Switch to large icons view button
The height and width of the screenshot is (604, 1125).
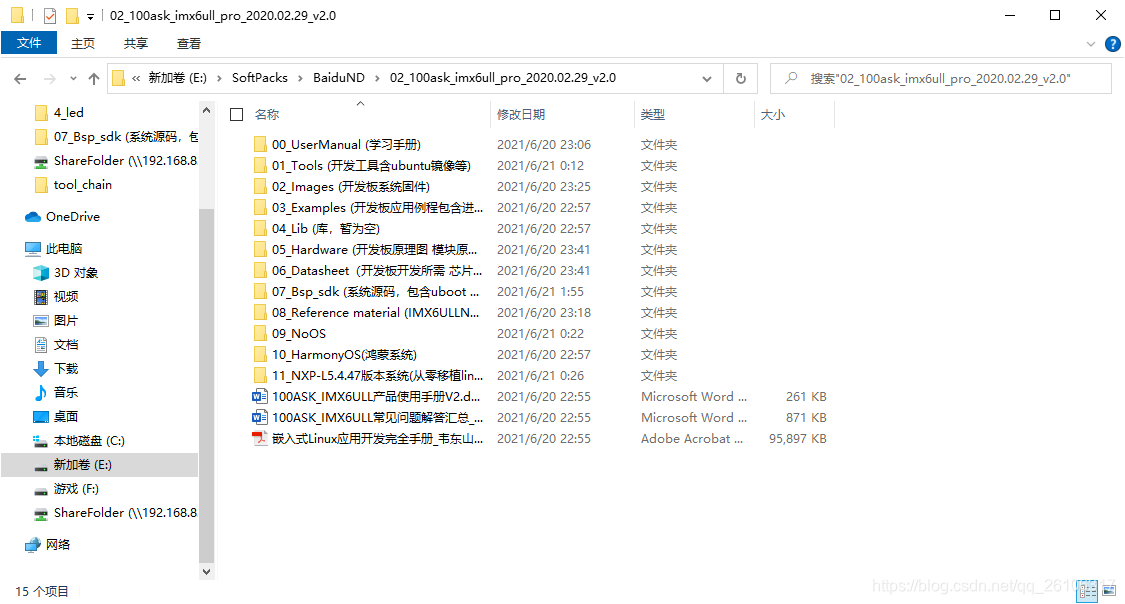(1109, 591)
